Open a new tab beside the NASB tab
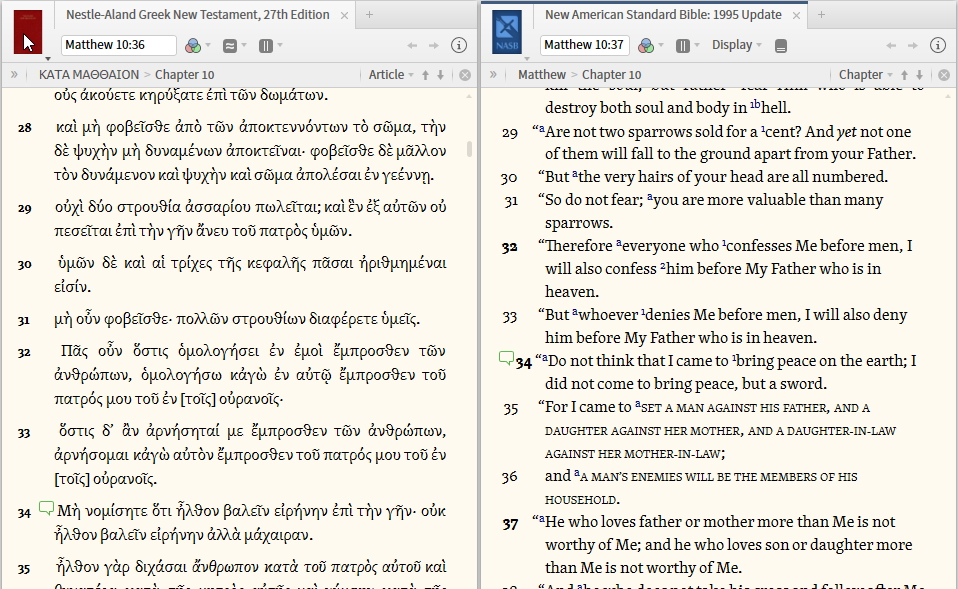 pyautogui.click(x=822, y=15)
